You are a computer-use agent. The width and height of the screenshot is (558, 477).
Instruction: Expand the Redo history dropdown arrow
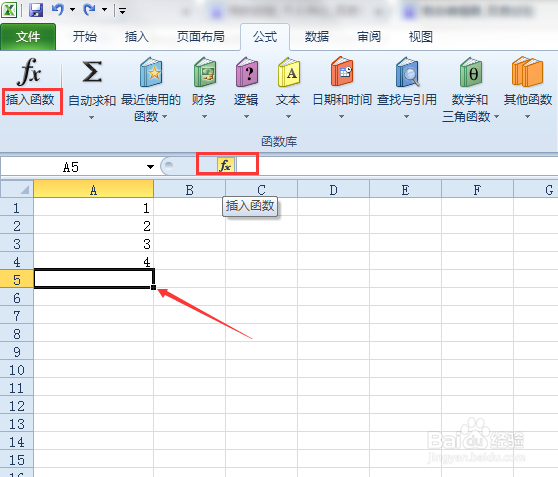[105, 10]
